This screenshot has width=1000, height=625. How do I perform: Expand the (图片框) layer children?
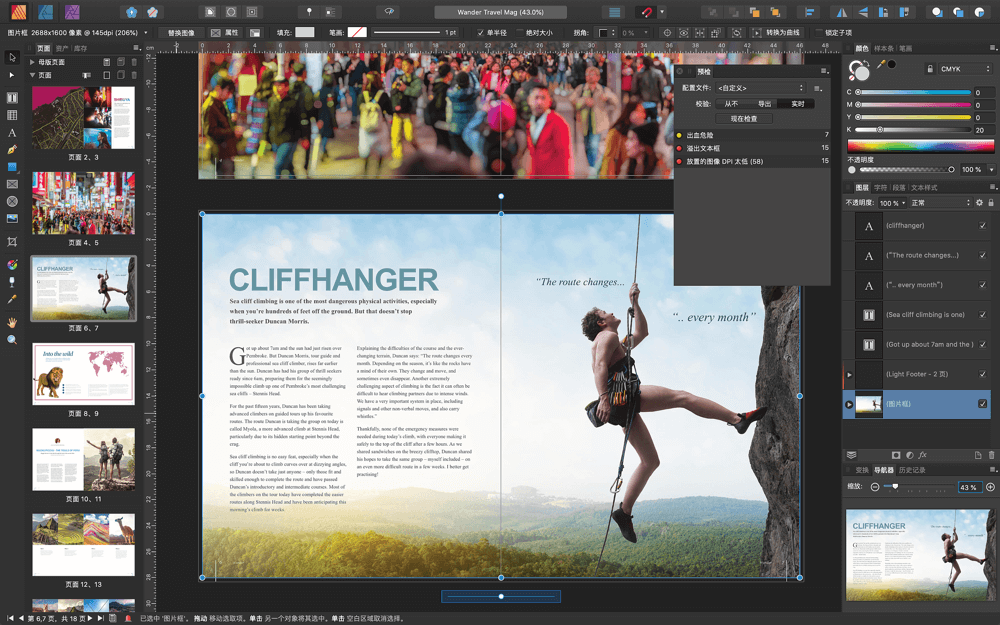pyautogui.click(x=849, y=404)
